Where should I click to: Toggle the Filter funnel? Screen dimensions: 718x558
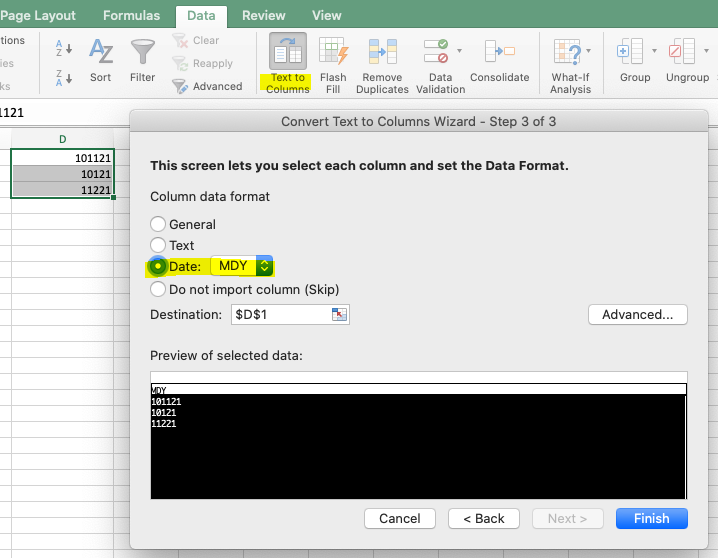tap(142, 60)
